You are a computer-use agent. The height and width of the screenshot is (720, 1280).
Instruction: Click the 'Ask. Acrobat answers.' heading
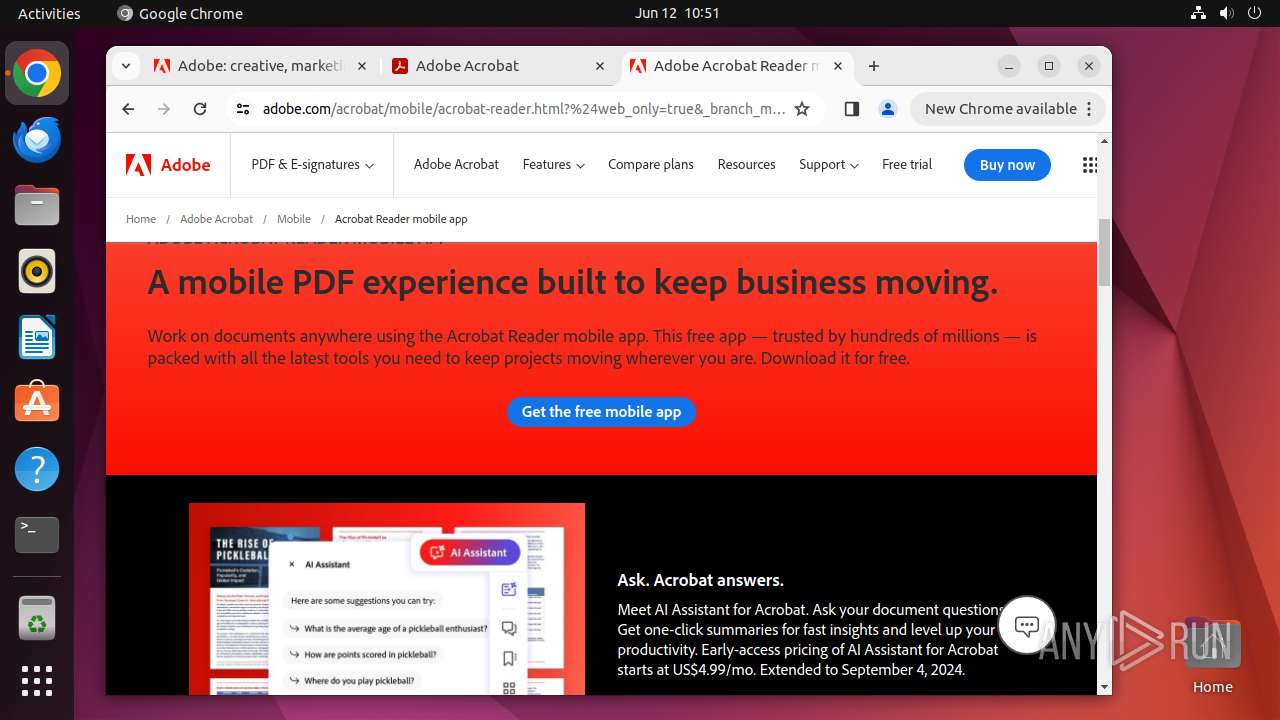[700, 580]
